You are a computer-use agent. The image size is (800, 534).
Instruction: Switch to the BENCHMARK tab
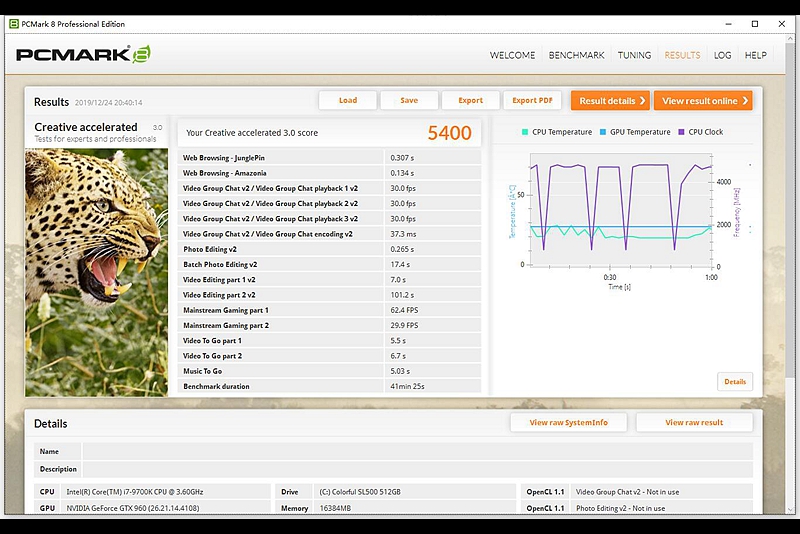click(x=576, y=56)
